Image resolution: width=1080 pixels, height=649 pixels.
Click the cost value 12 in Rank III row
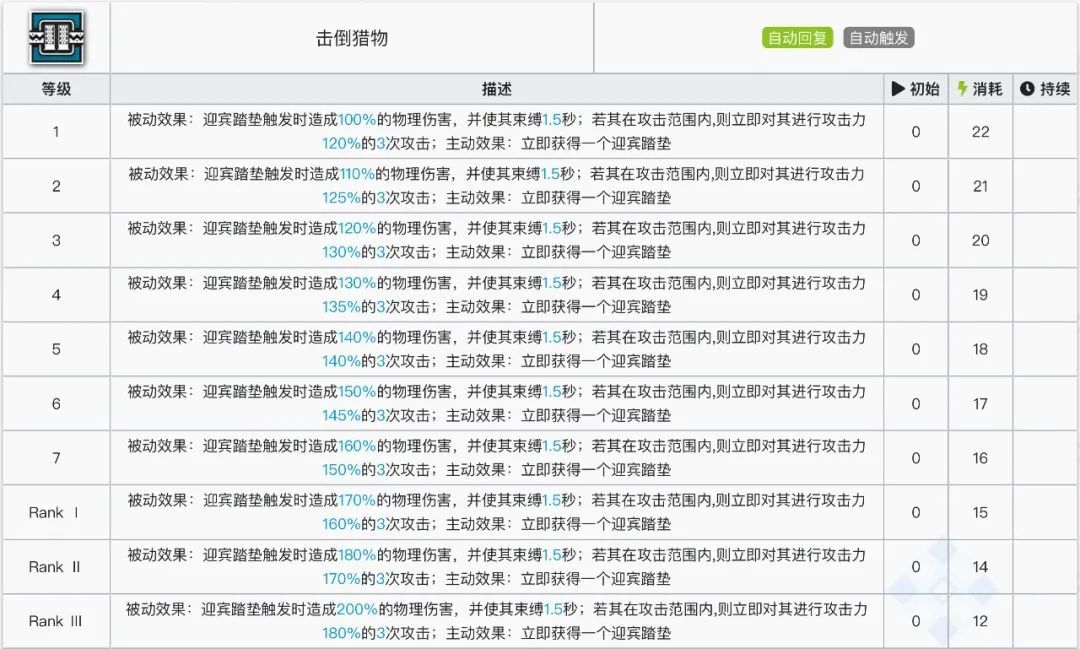tap(980, 621)
